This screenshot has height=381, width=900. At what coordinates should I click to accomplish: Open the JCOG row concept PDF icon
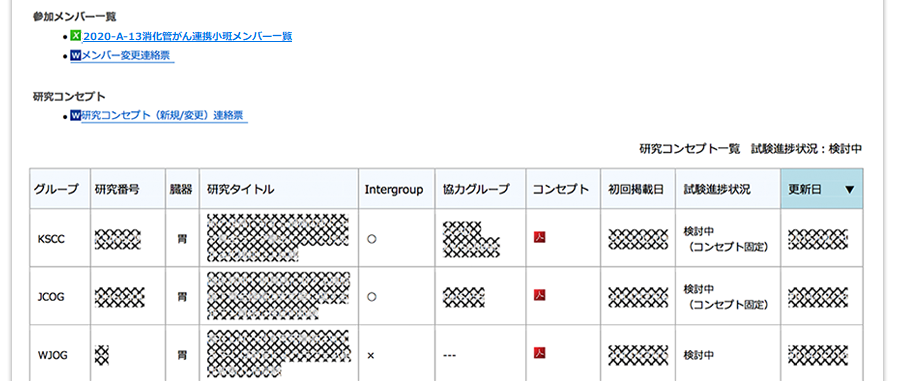click(x=539, y=295)
